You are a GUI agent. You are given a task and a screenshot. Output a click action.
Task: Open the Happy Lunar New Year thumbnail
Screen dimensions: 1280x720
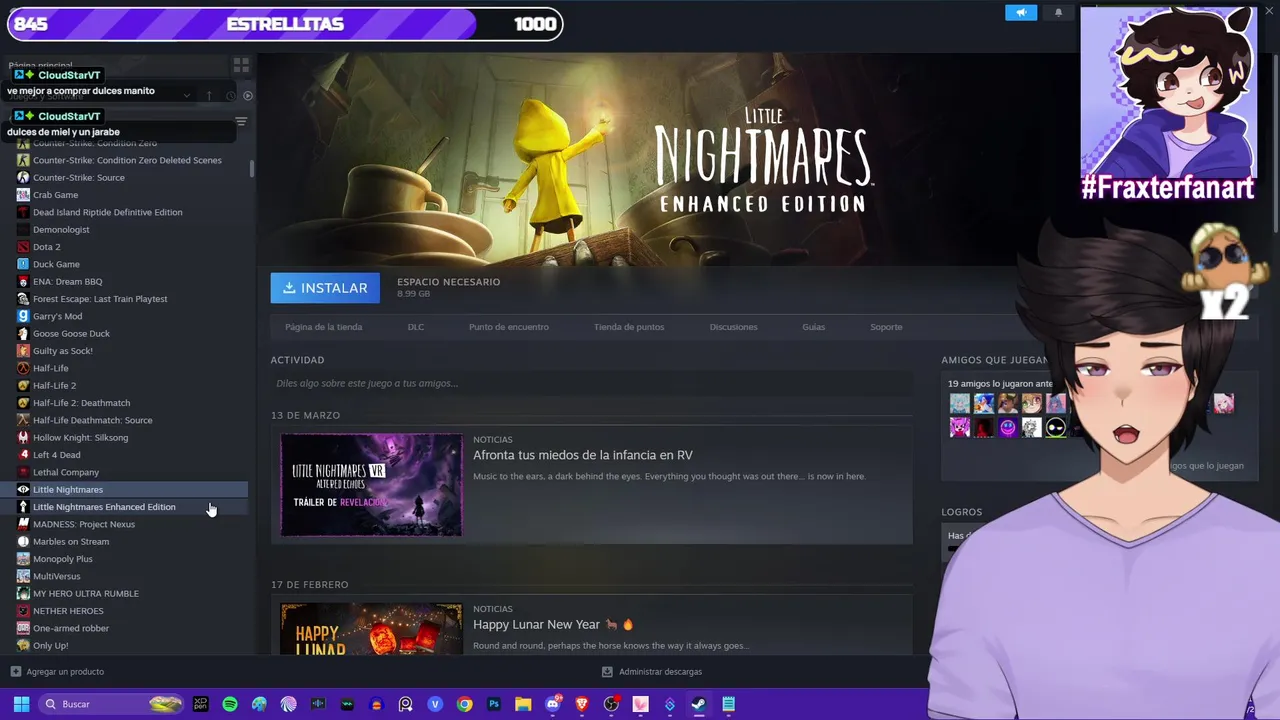coord(371,628)
